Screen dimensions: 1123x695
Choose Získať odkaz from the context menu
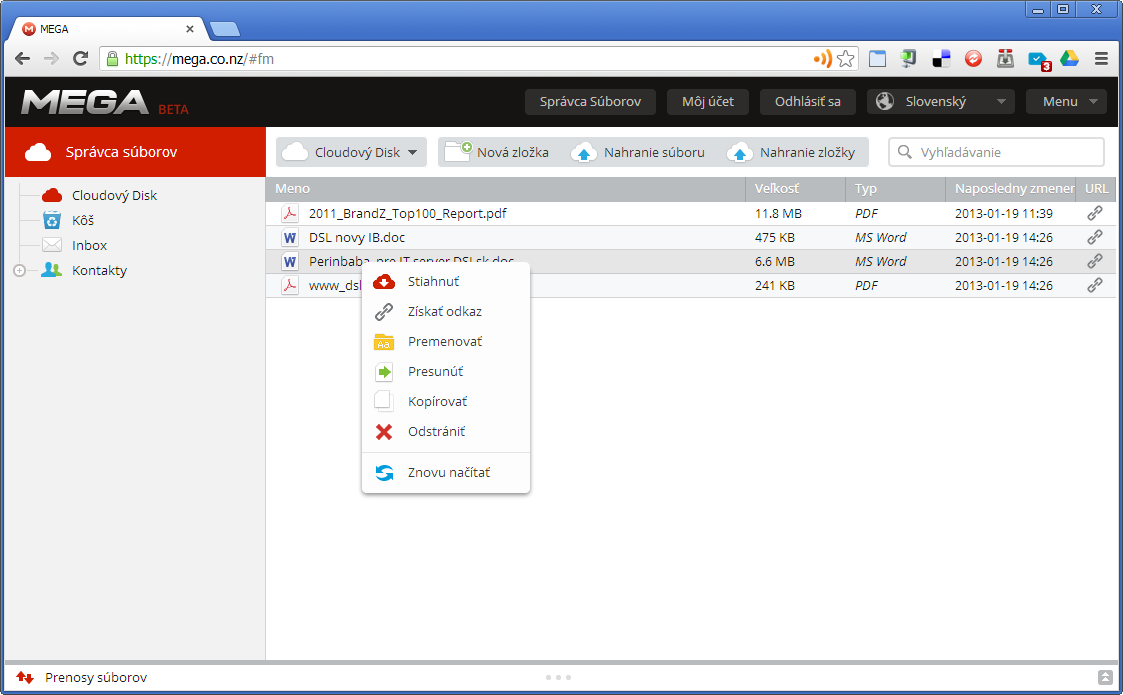tap(445, 312)
